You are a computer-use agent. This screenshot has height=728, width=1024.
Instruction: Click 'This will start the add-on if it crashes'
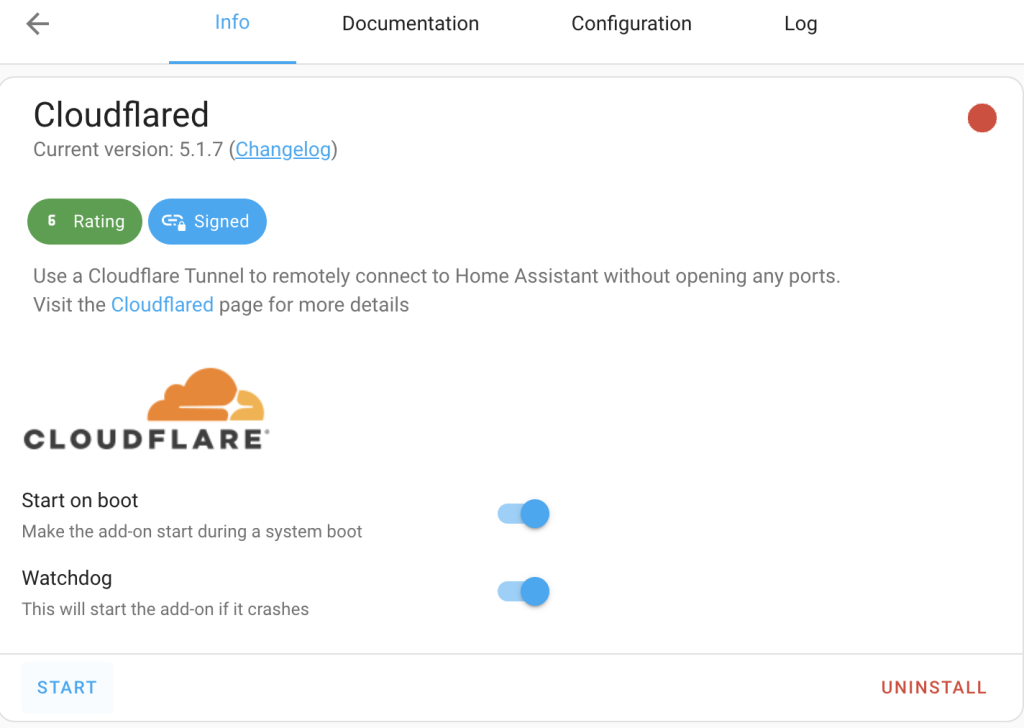tap(165, 609)
